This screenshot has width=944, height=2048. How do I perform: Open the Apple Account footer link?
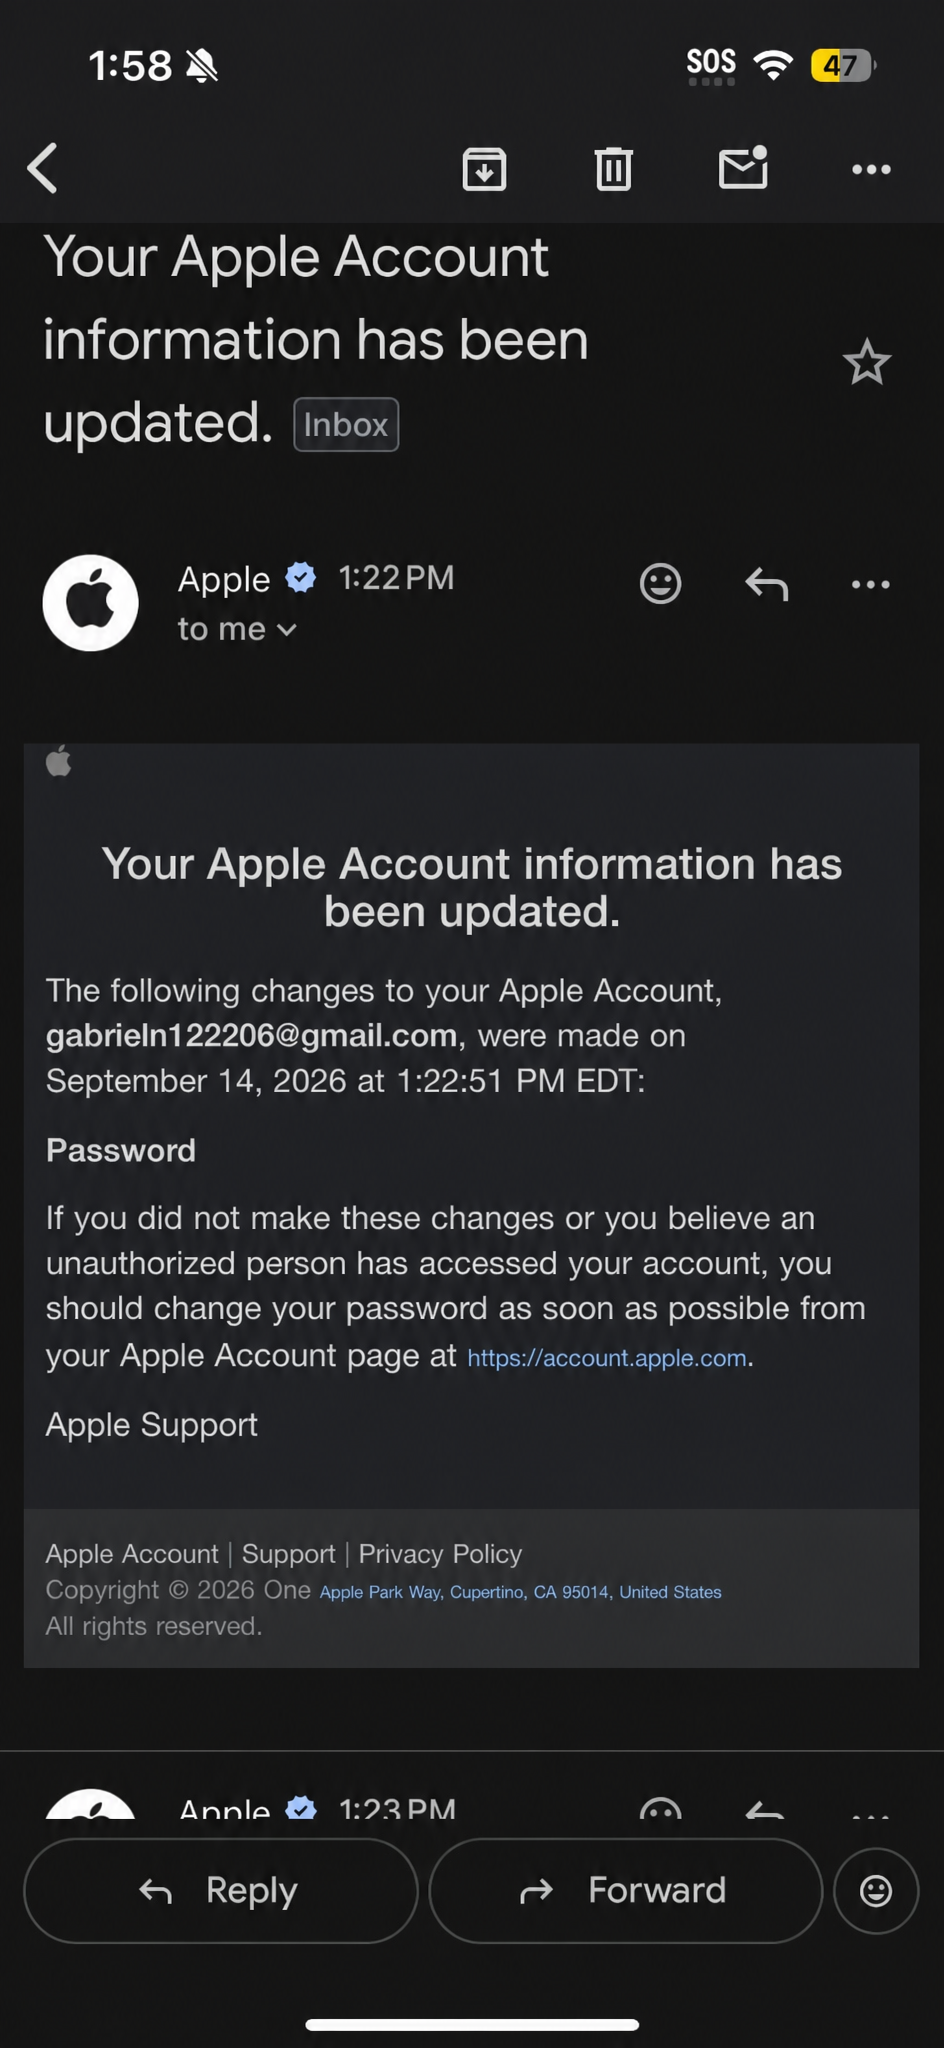132,1553
